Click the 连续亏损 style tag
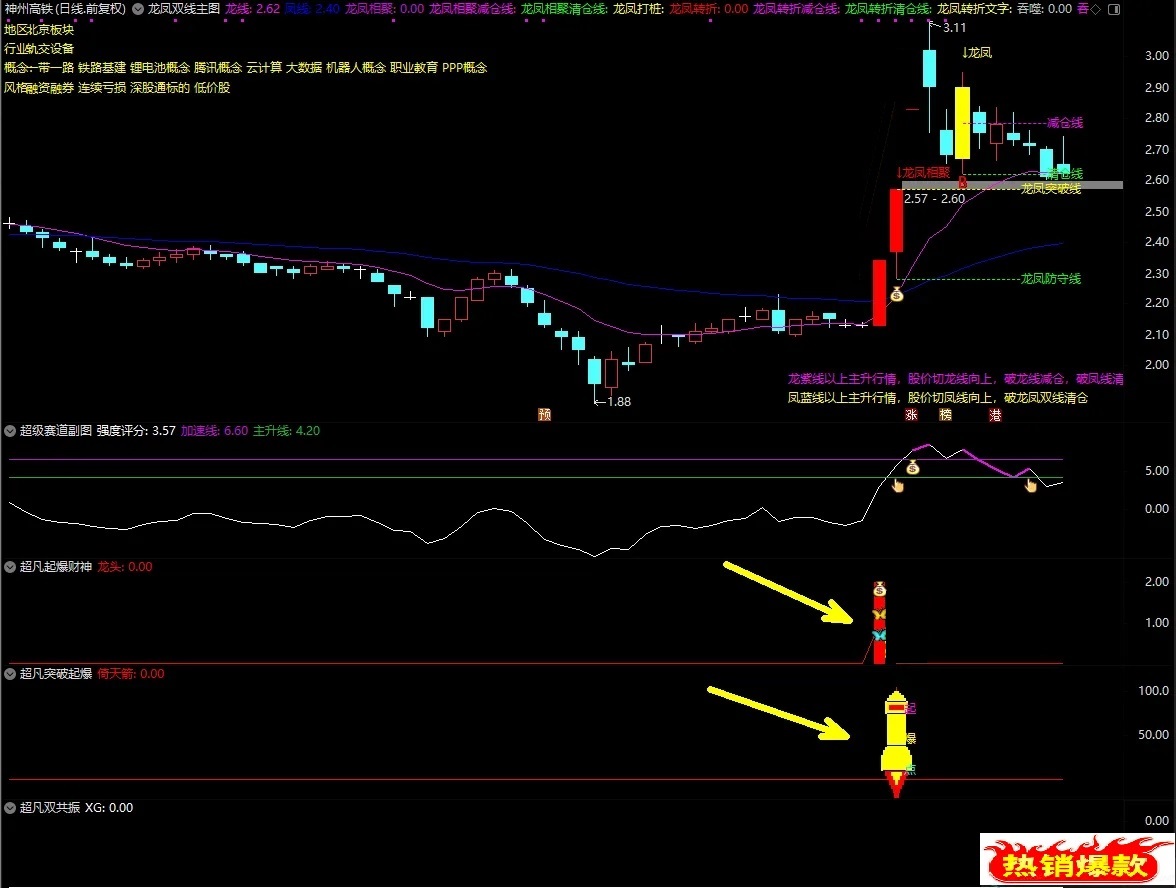Image resolution: width=1176 pixels, height=888 pixels. coord(102,88)
